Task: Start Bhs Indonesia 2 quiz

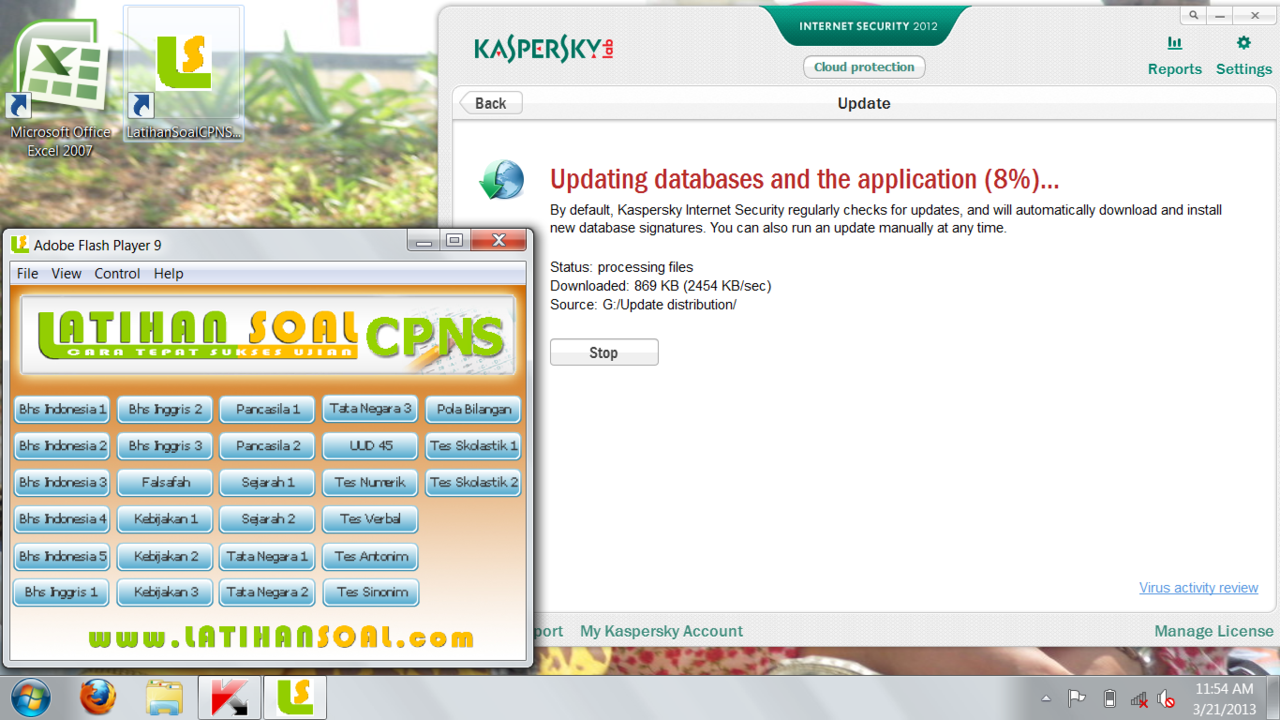Action: pyautogui.click(x=62, y=445)
